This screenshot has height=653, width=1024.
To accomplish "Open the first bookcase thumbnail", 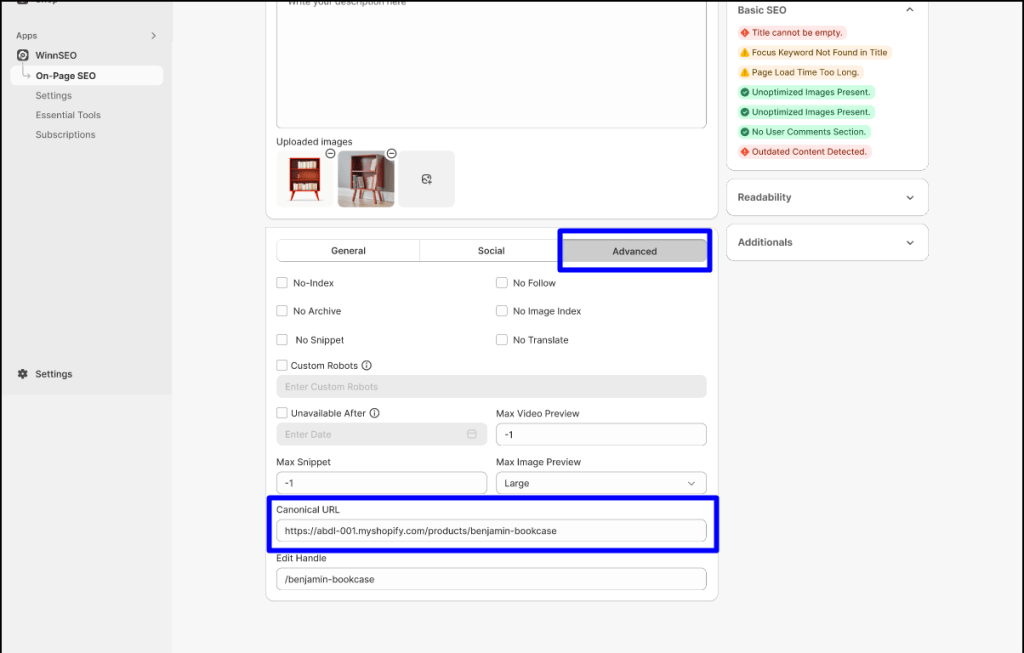I will coord(304,179).
